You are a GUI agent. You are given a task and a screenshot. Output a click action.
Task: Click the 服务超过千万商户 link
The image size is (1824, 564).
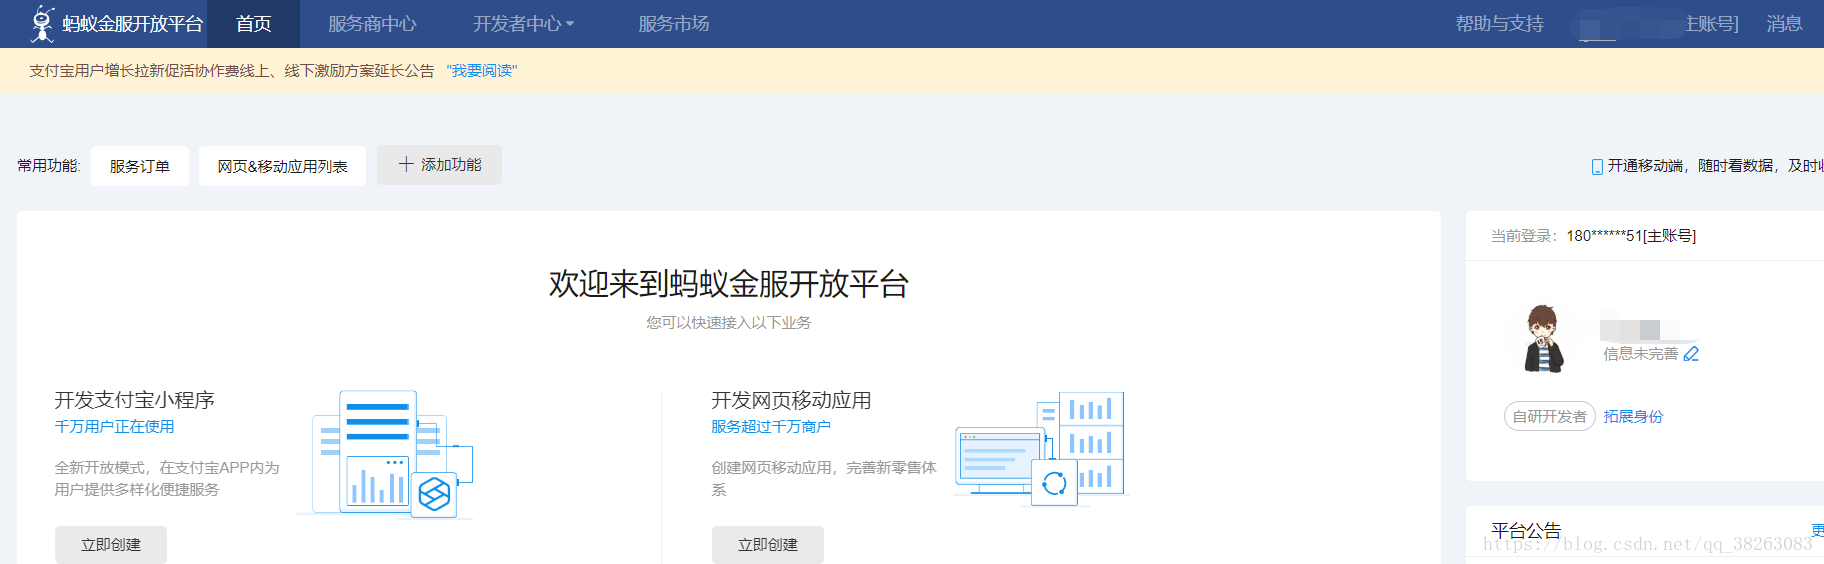(771, 427)
